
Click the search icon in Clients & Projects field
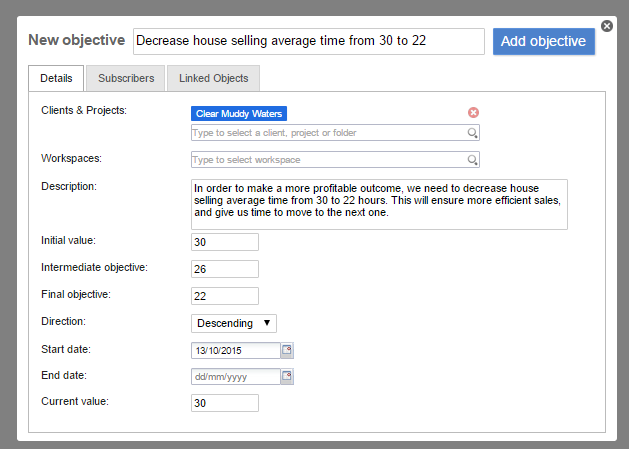tap(472, 133)
